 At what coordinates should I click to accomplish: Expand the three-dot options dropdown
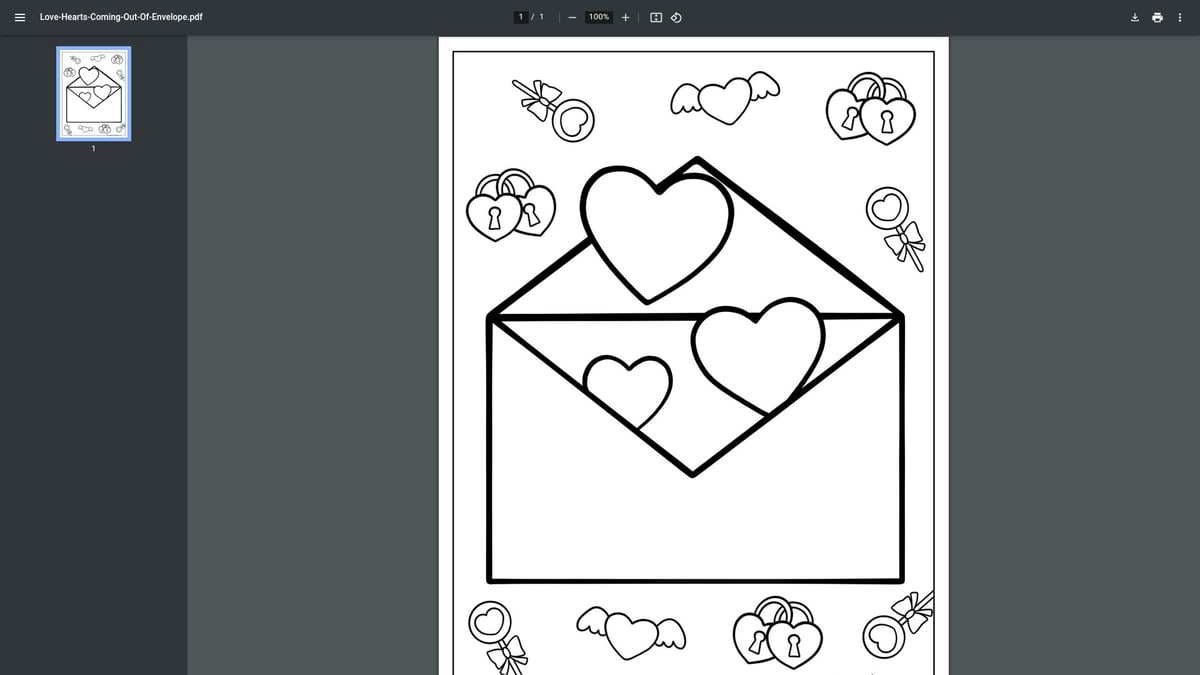point(1180,17)
